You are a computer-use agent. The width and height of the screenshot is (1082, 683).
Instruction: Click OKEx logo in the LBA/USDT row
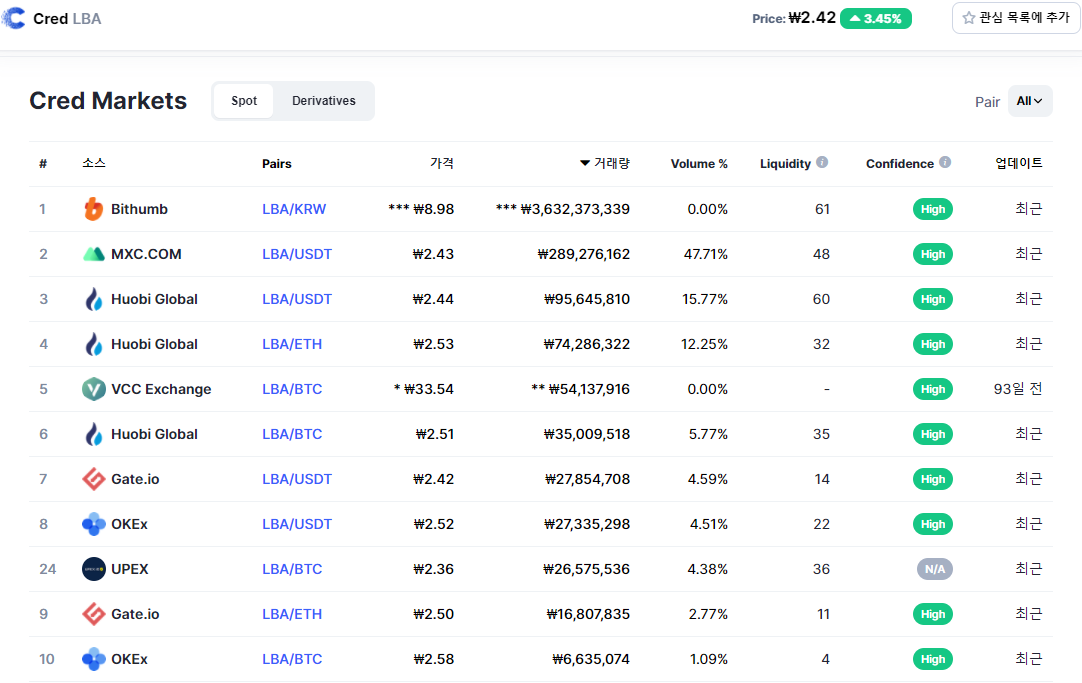pyautogui.click(x=93, y=524)
